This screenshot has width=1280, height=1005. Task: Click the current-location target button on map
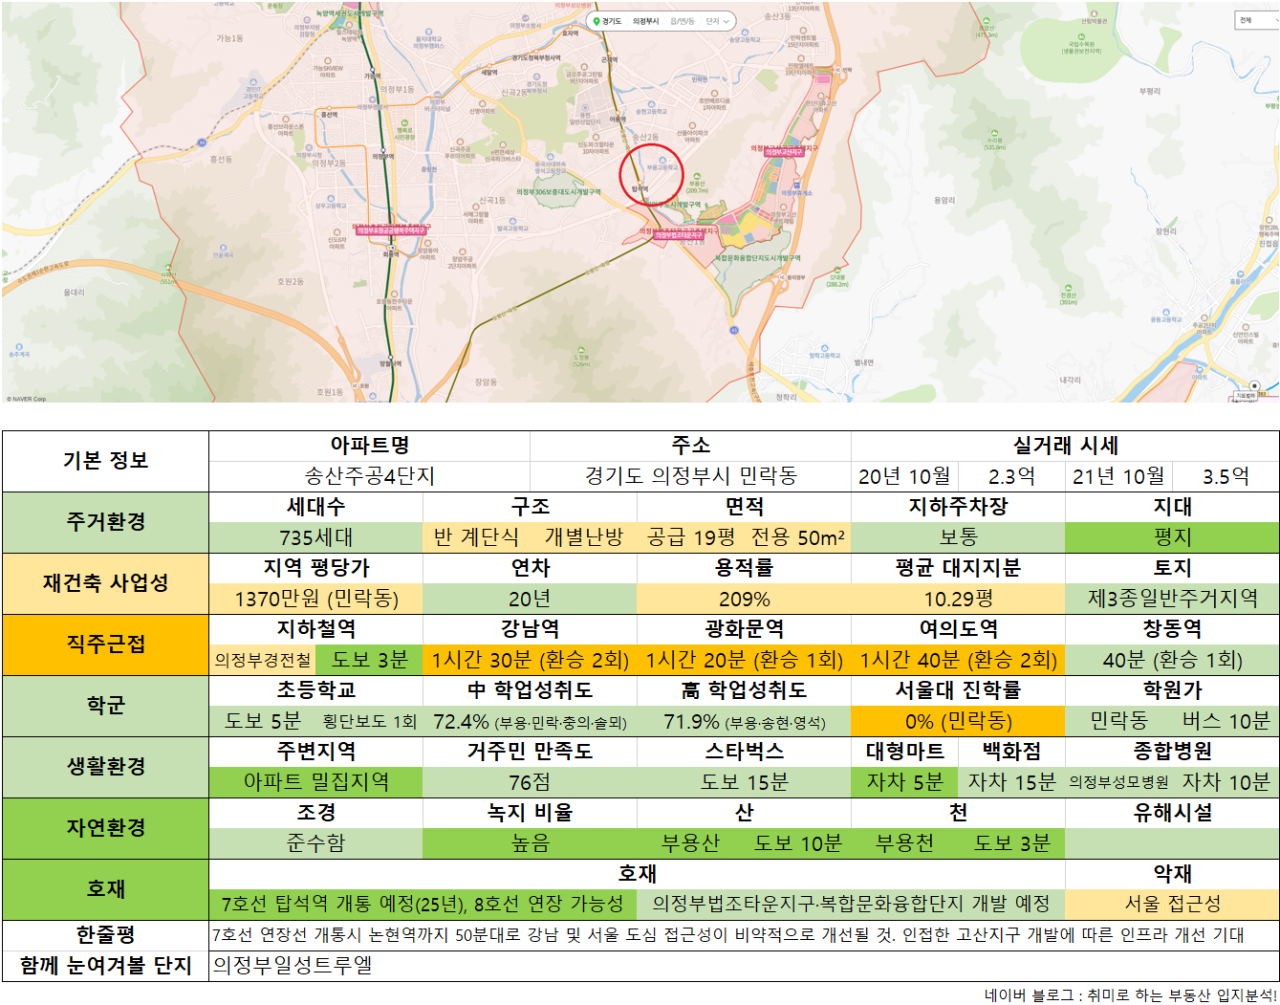1254,386
